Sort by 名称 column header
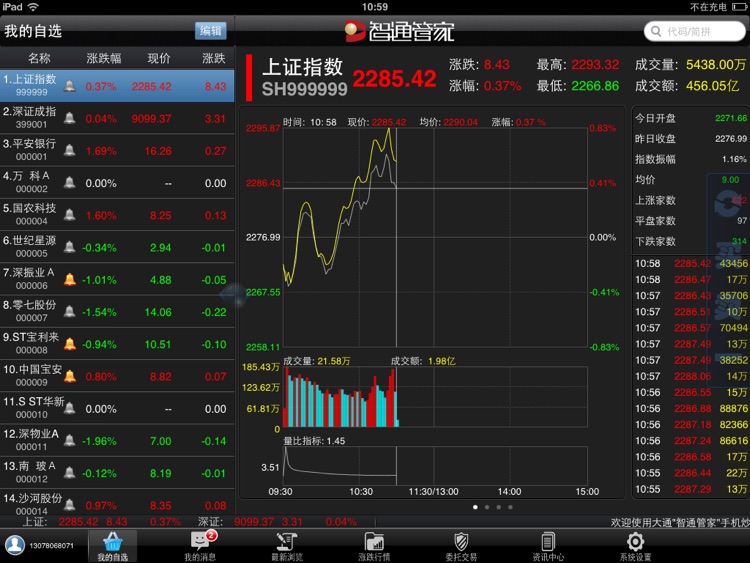Screen dimensions: 750x563 [39, 58]
